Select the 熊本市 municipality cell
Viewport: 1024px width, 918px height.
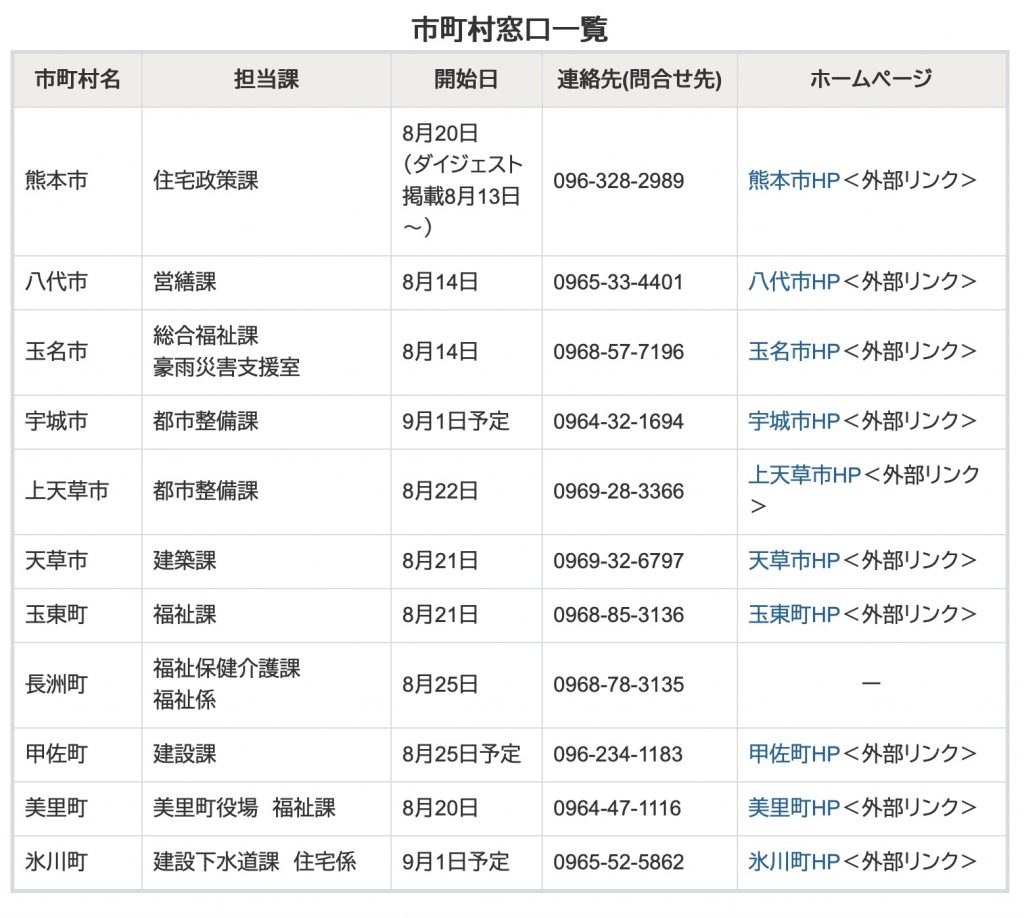click(78, 182)
